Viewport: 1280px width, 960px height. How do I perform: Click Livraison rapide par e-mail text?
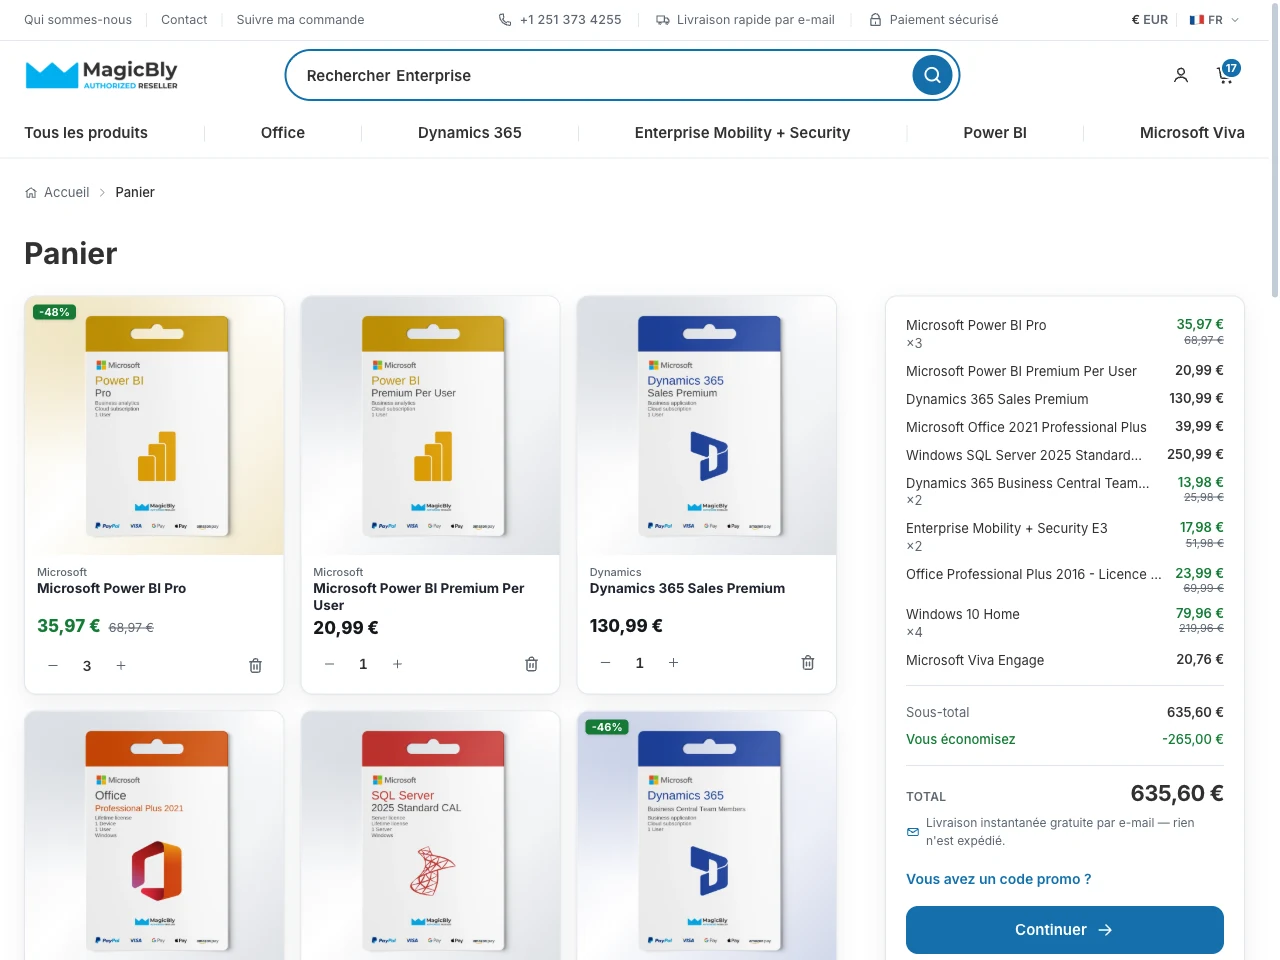[755, 20]
